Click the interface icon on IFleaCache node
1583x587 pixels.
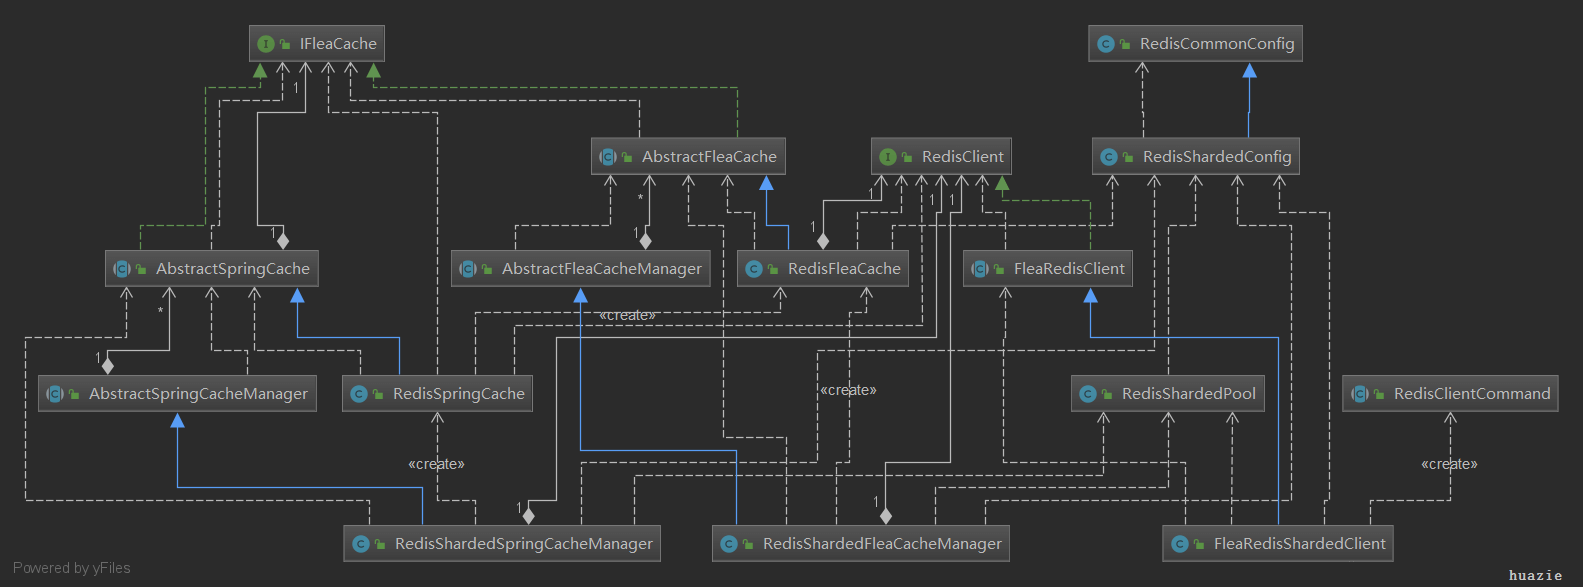(x=265, y=44)
